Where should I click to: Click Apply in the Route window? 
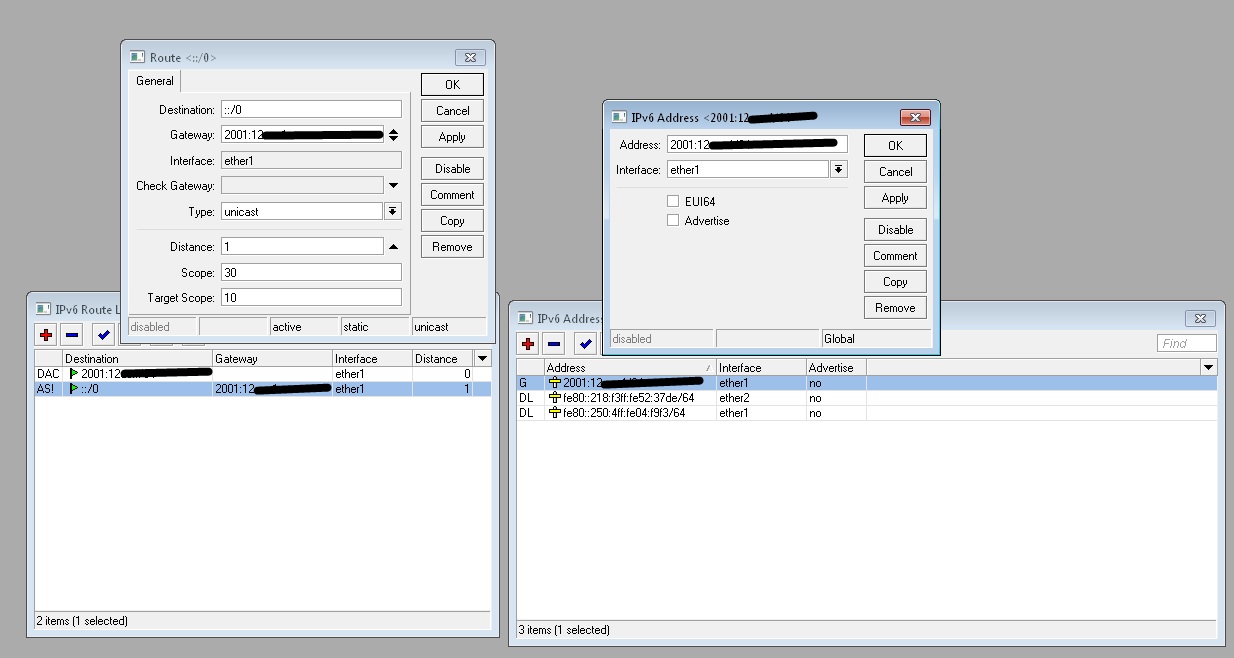click(x=453, y=137)
